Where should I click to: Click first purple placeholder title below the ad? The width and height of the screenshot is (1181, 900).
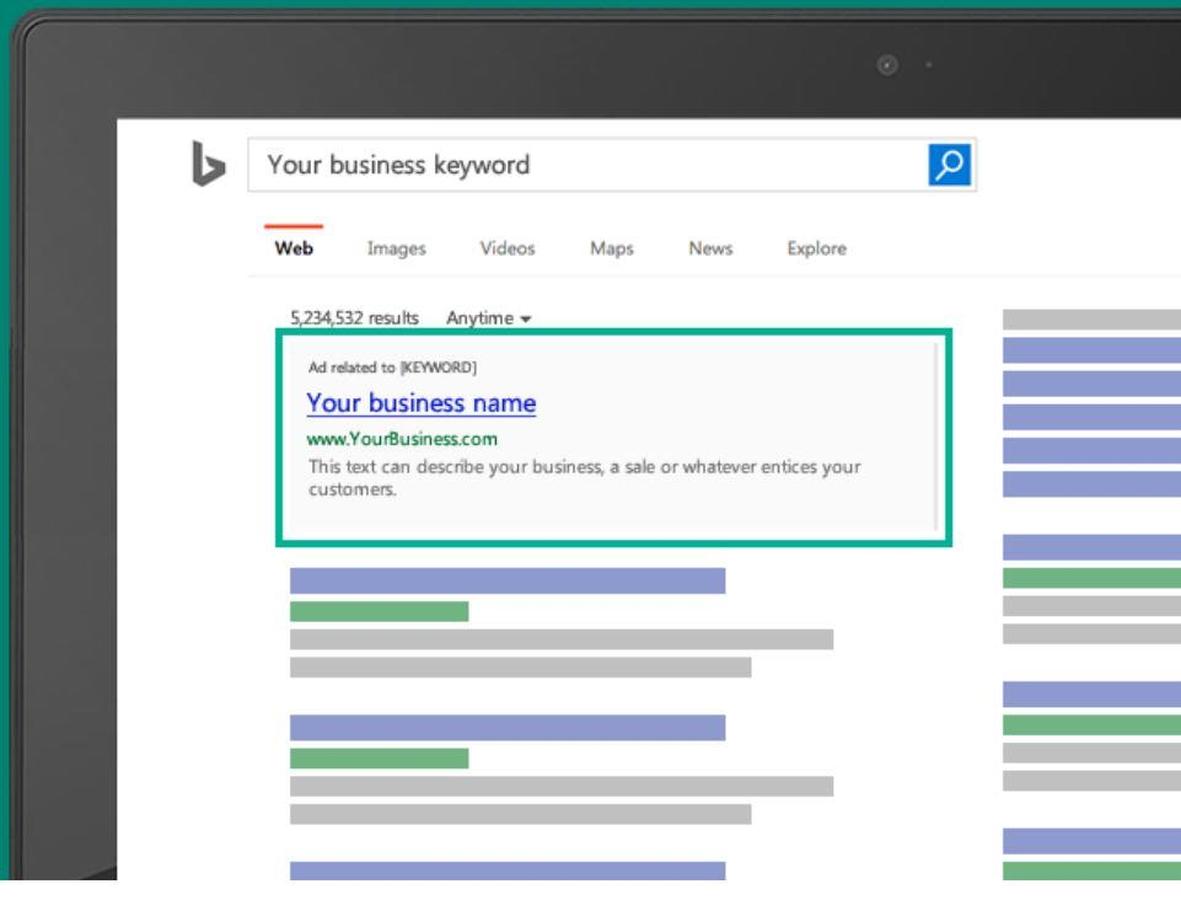pyautogui.click(x=507, y=581)
